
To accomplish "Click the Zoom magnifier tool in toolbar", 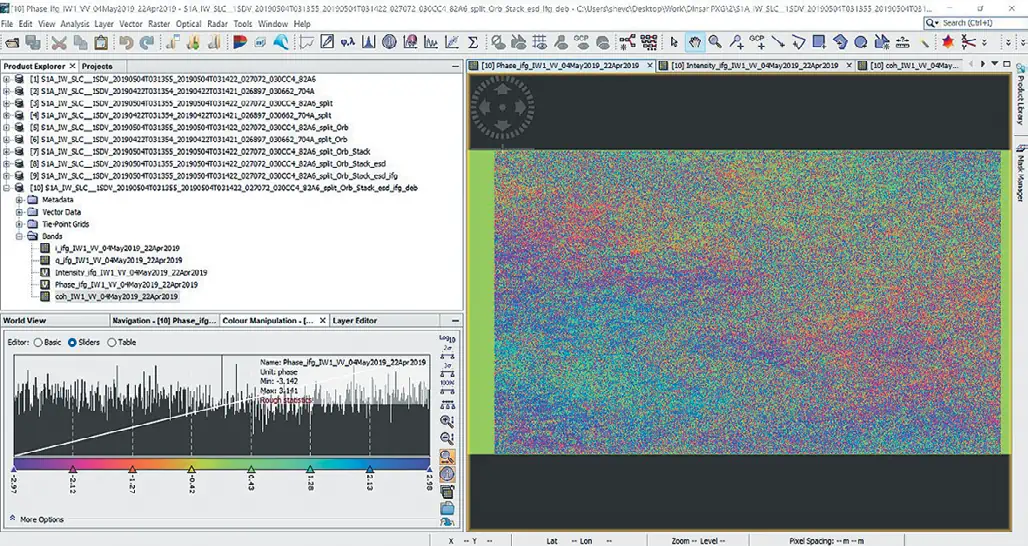I will pyautogui.click(x=715, y=42).
